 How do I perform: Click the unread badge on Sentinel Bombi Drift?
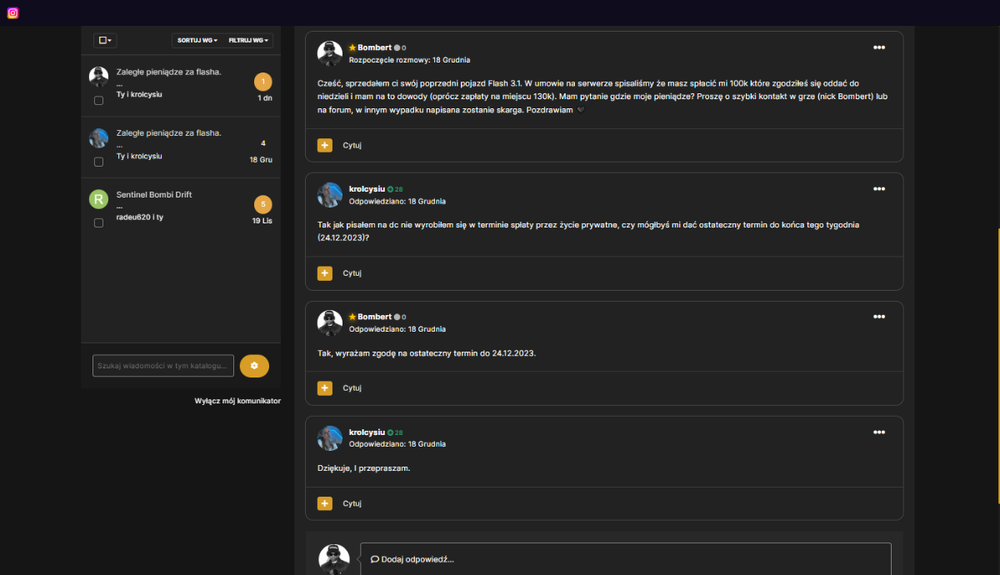tap(263, 204)
